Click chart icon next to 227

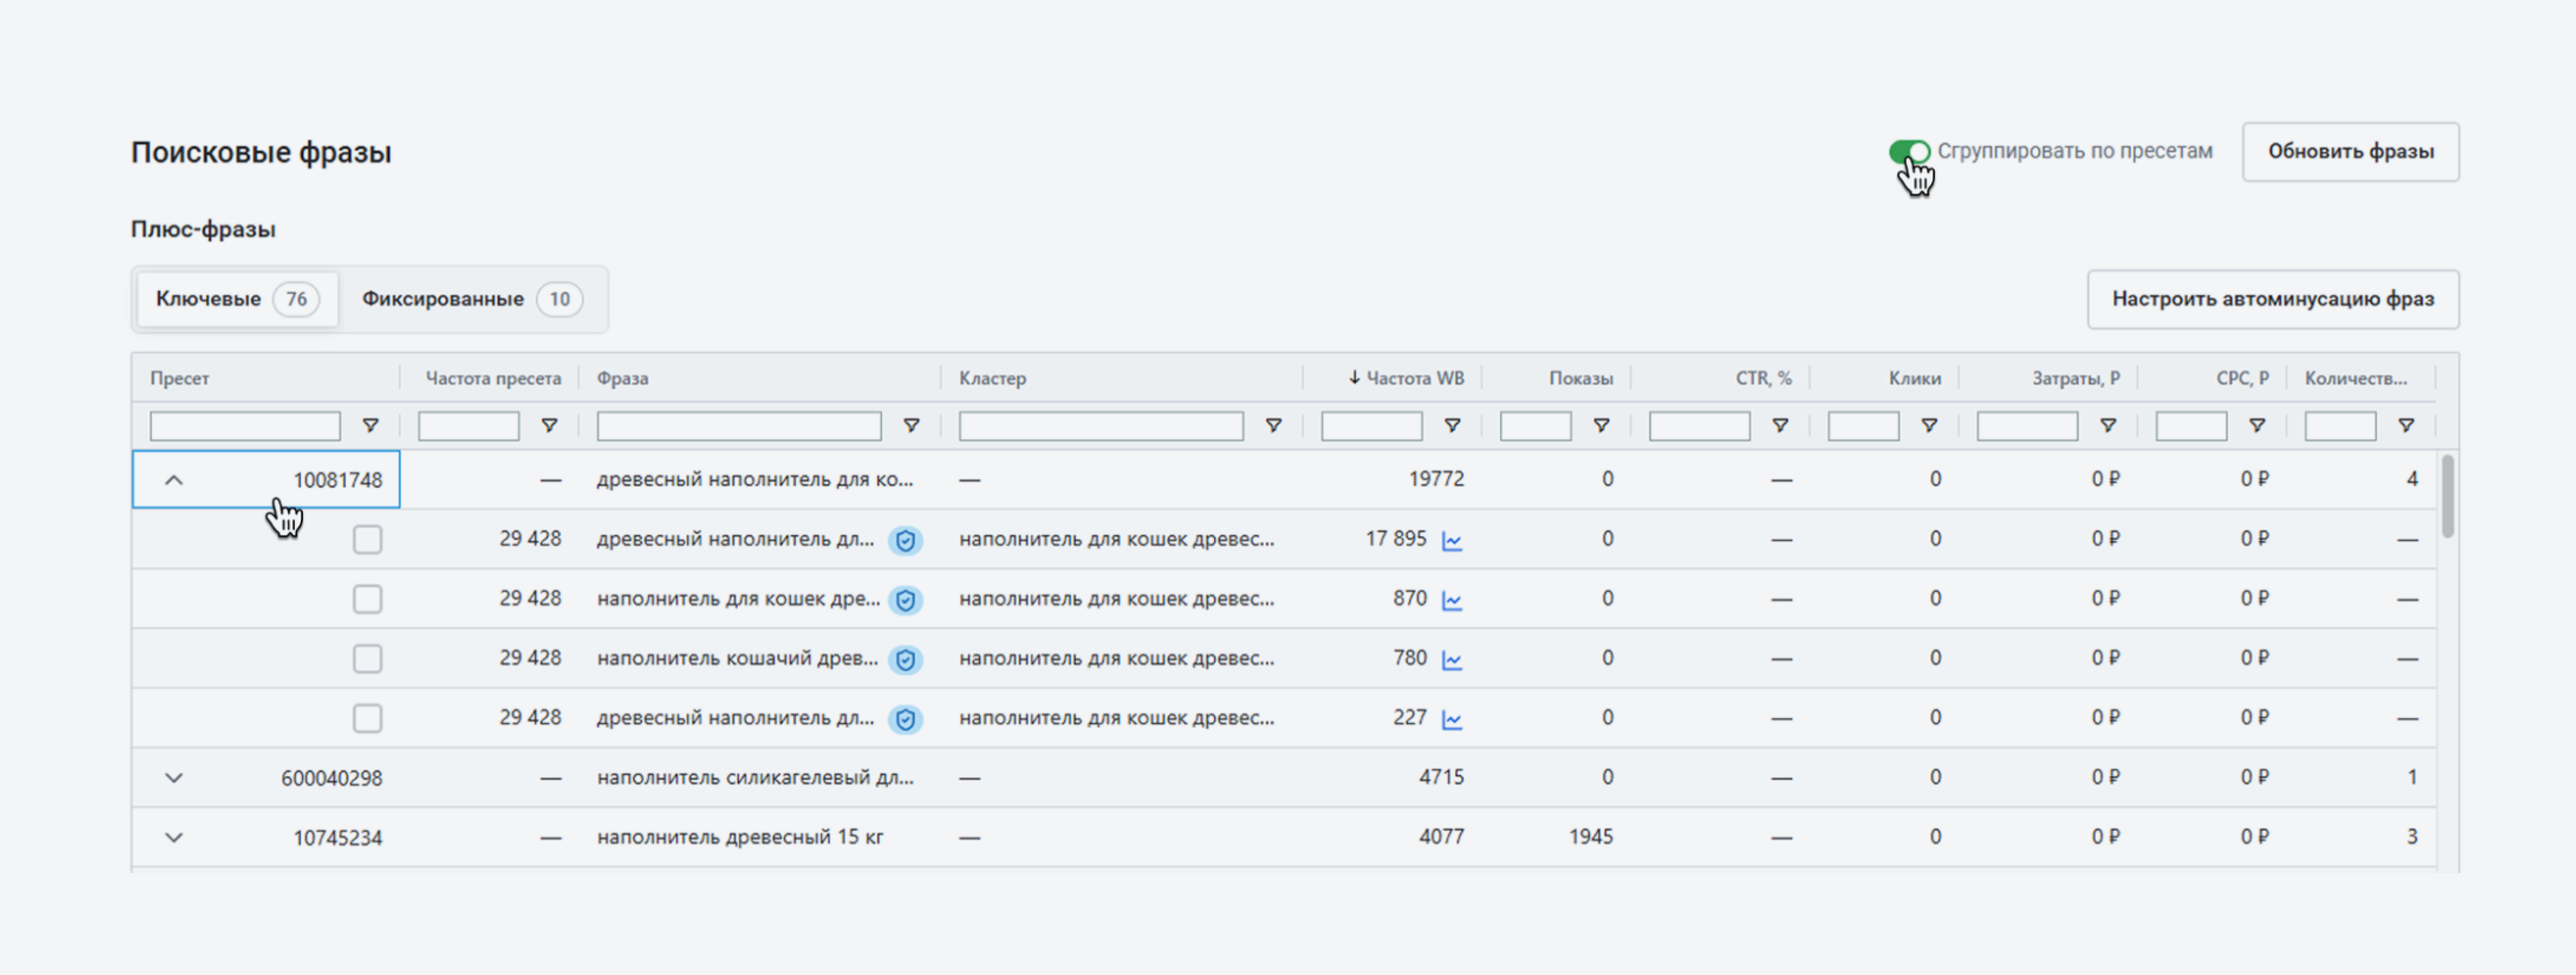point(1452,720)
